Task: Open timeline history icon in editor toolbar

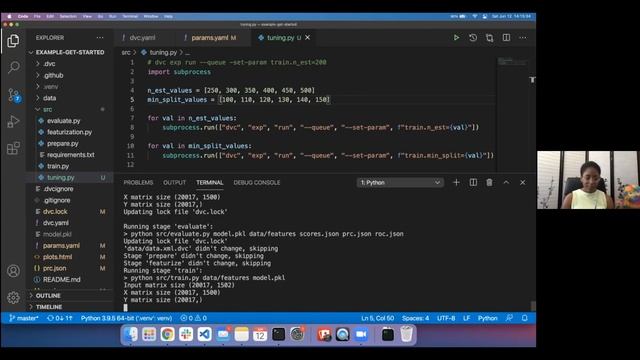Action: click(x=473, y=38)
